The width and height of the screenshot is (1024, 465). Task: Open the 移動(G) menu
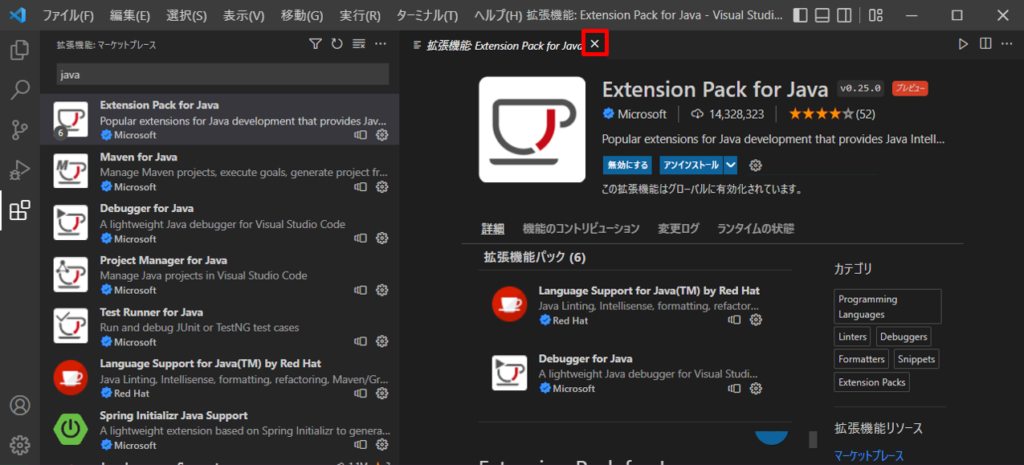coord(302,15)
